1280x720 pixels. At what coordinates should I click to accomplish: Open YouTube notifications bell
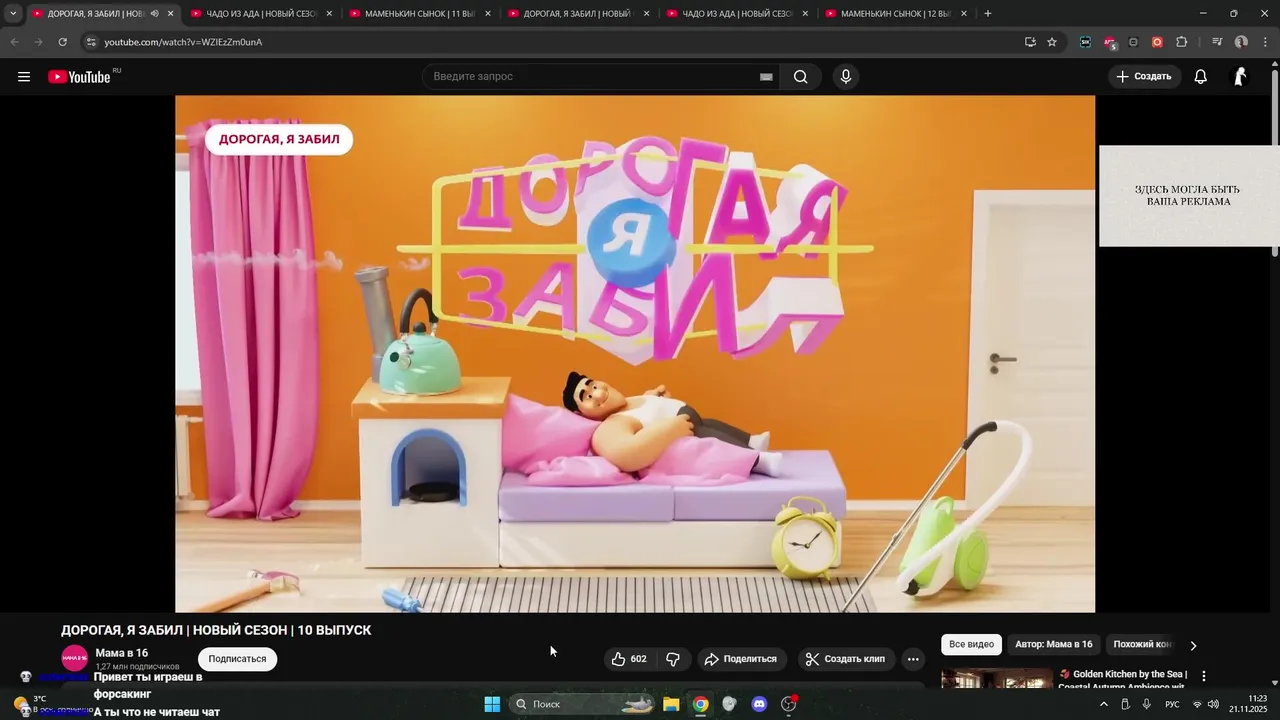coord(1201,77)
